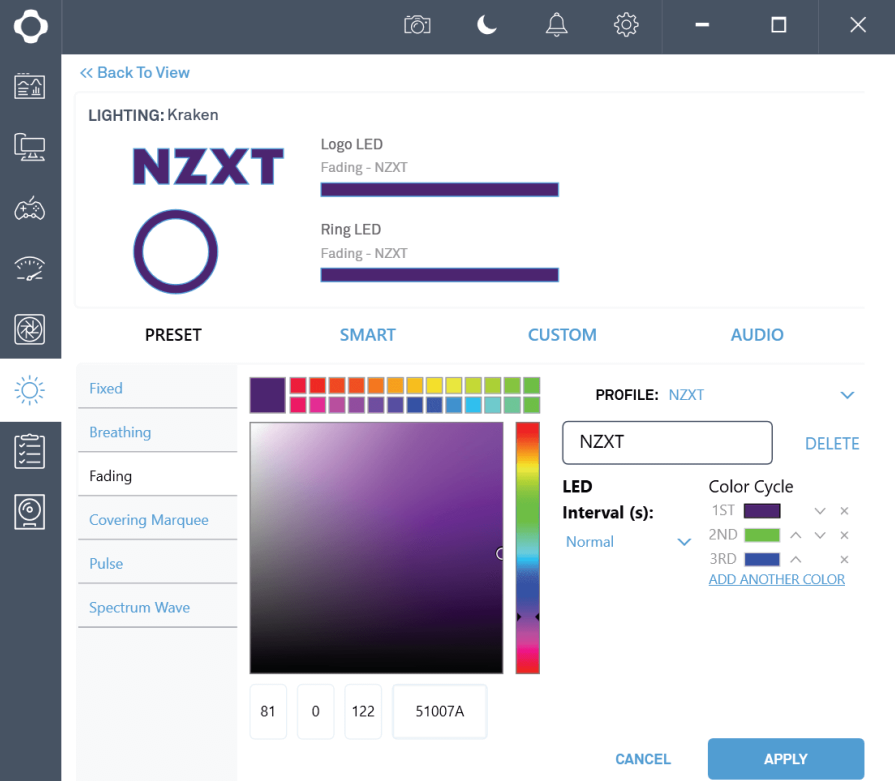Click the hex color field 51007A
The height and width of the screenshot is (781, 895).
[440, 711]
